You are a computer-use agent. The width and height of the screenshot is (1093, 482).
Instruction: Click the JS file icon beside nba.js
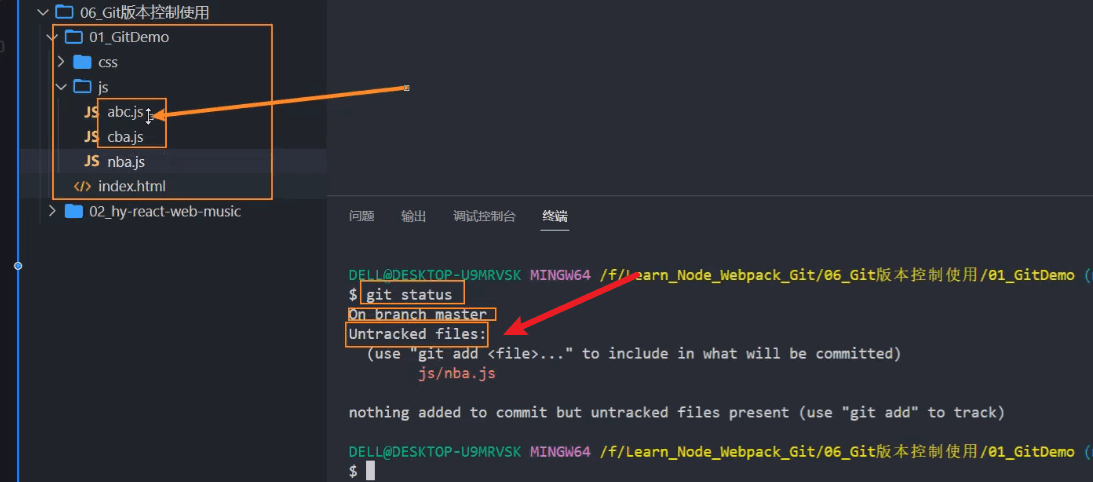click(91, 161)
